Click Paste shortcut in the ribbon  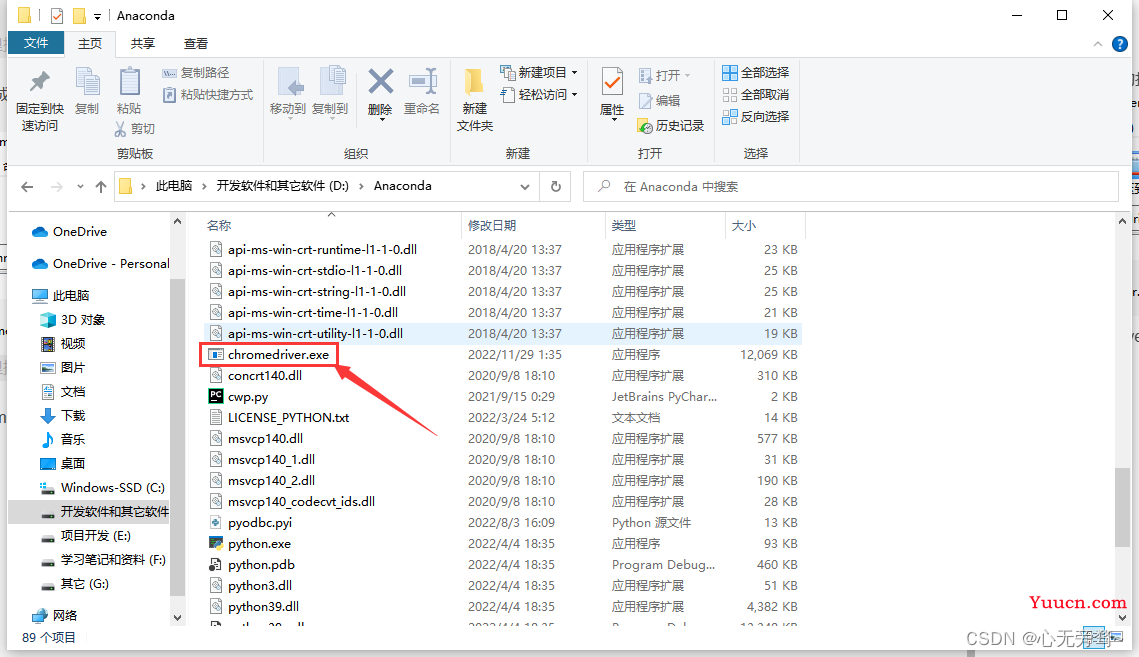[x=208, y=94]
